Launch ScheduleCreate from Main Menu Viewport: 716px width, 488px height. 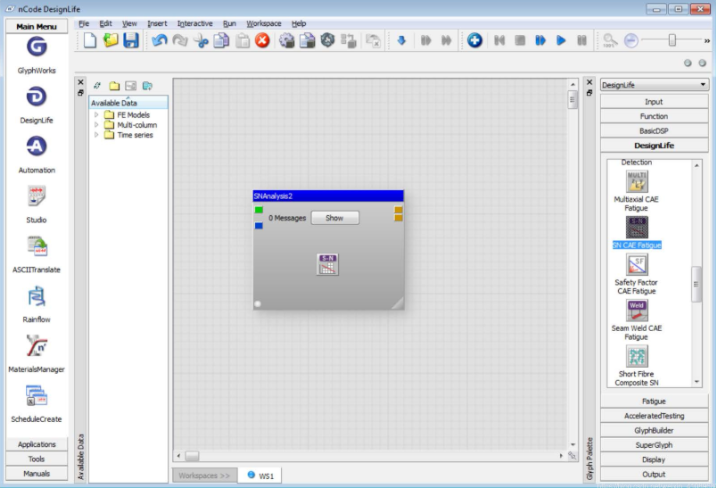click(37, 395)
